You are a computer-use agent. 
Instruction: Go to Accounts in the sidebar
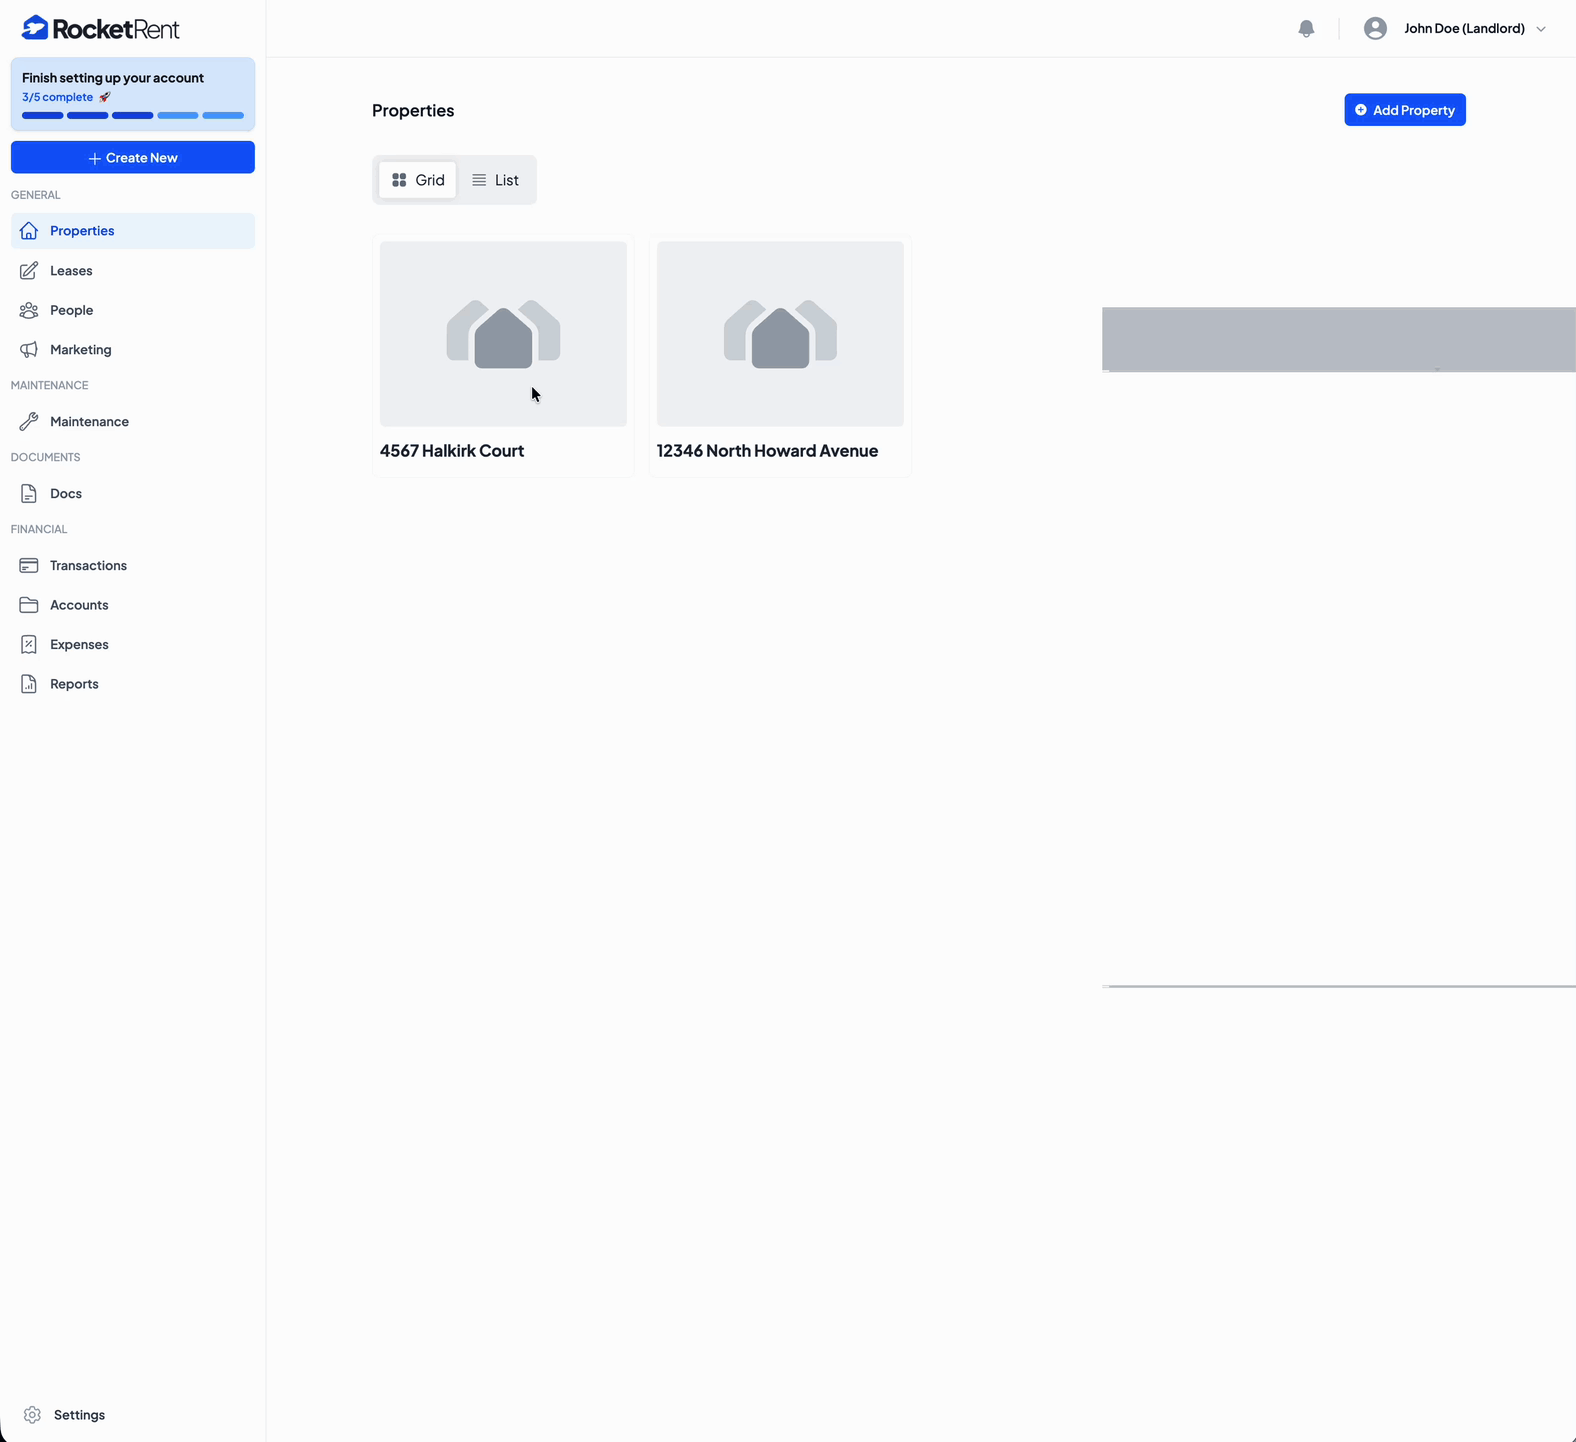[x=133, y=605]
